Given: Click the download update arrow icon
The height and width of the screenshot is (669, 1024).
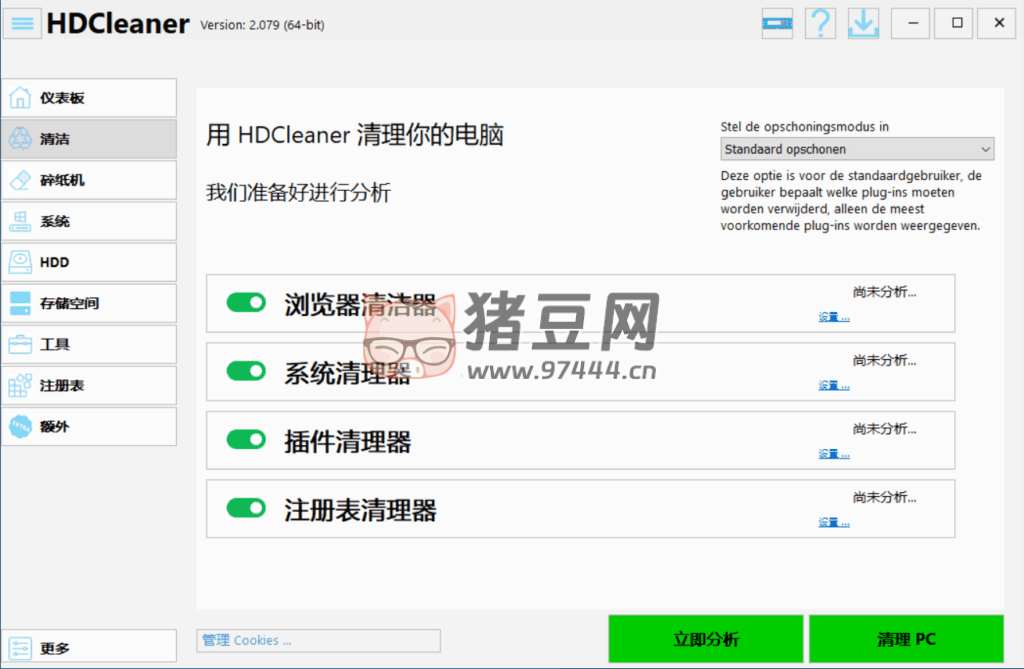Looking at the screenshot, I should (x=863, y=24).
